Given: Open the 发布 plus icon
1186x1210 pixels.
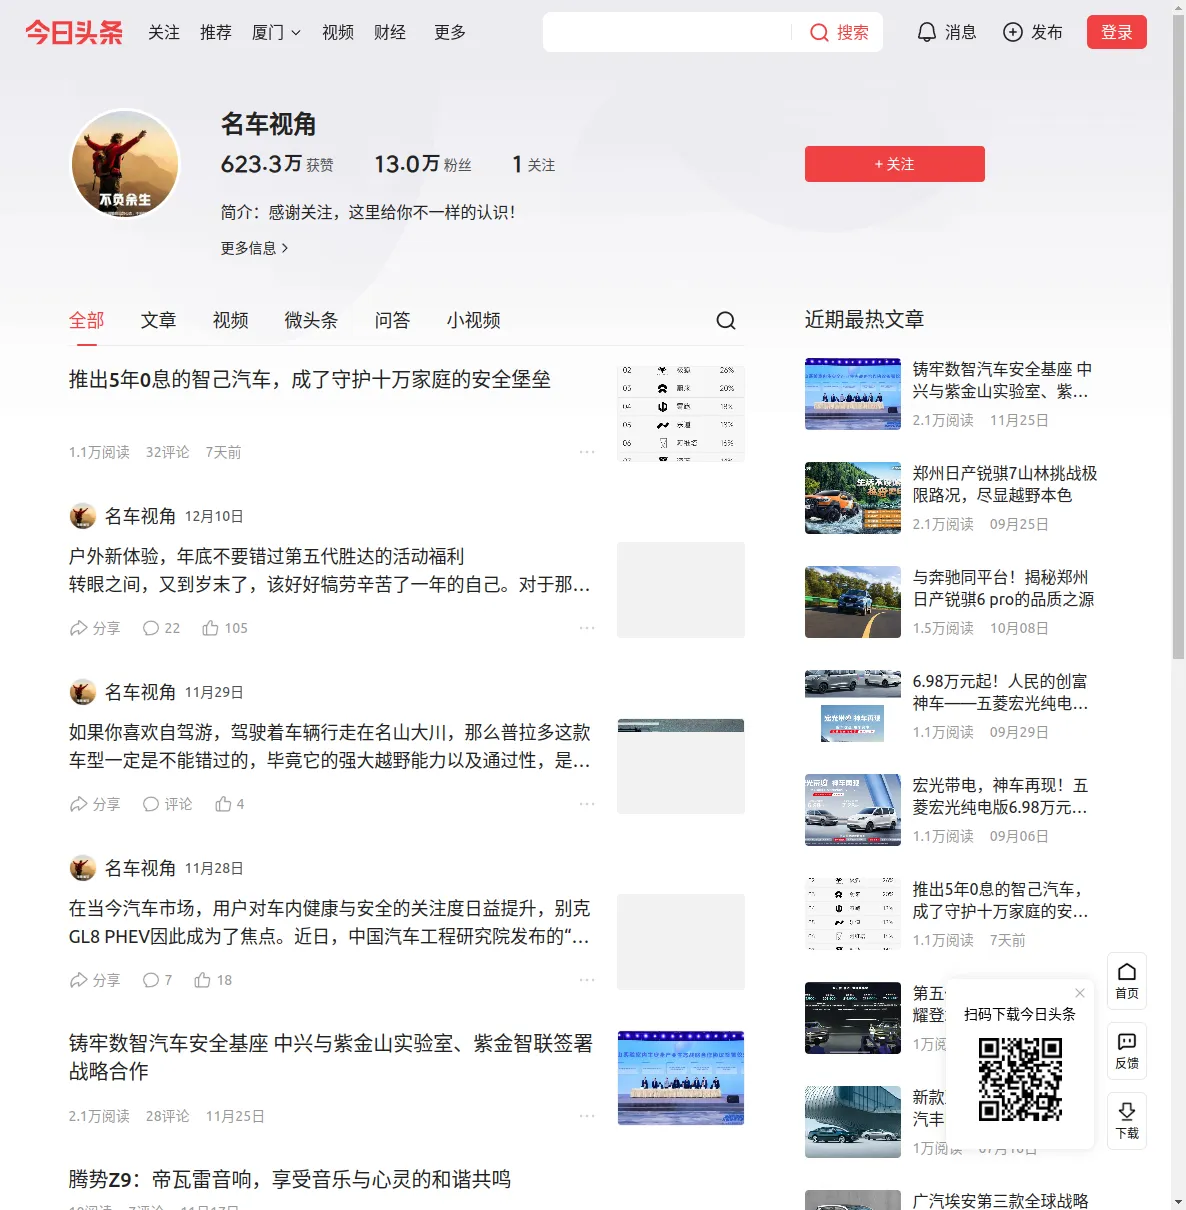Looking at the screenshot, I should tap(1032, 32).
